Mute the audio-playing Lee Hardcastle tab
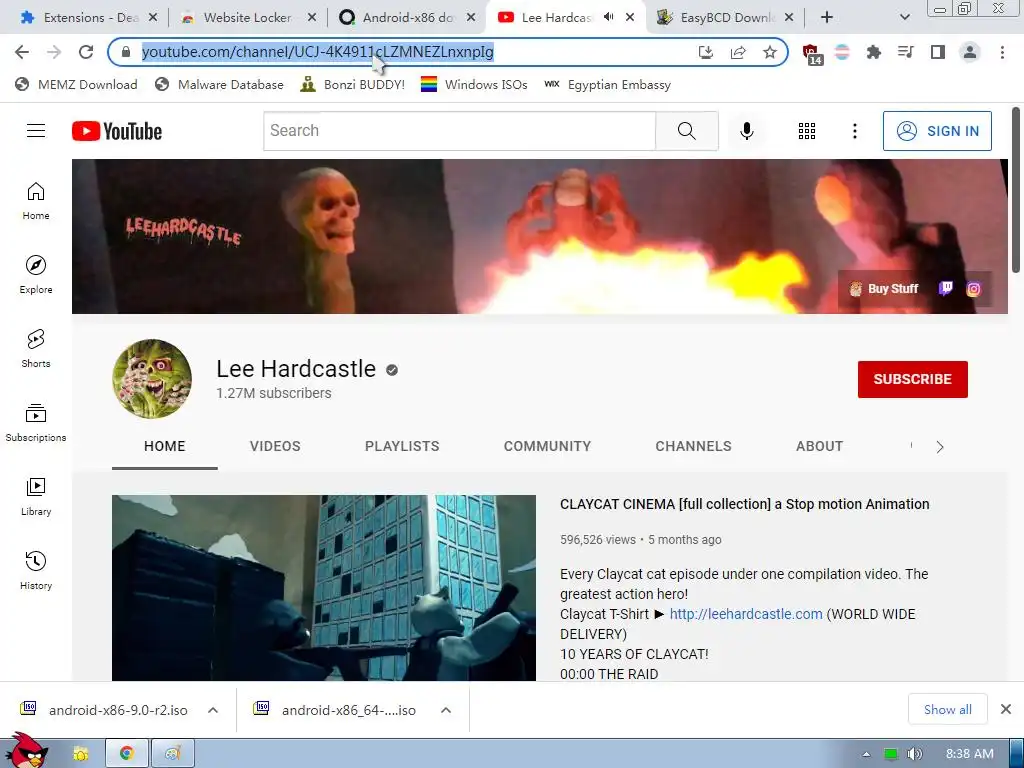 (608, 17)
